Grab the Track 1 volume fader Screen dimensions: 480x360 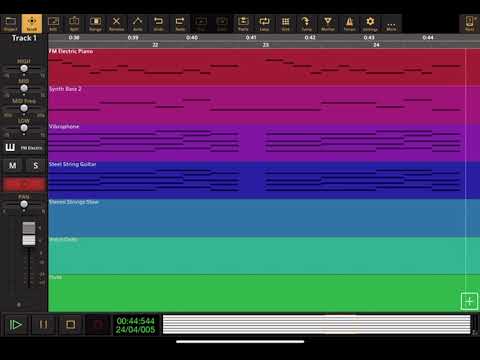(x=29, y=234)
